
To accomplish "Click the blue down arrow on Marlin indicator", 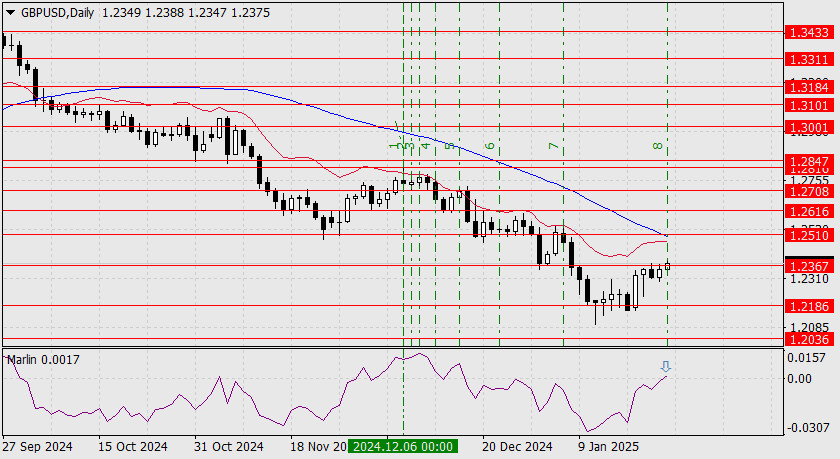I will point(665,367).
